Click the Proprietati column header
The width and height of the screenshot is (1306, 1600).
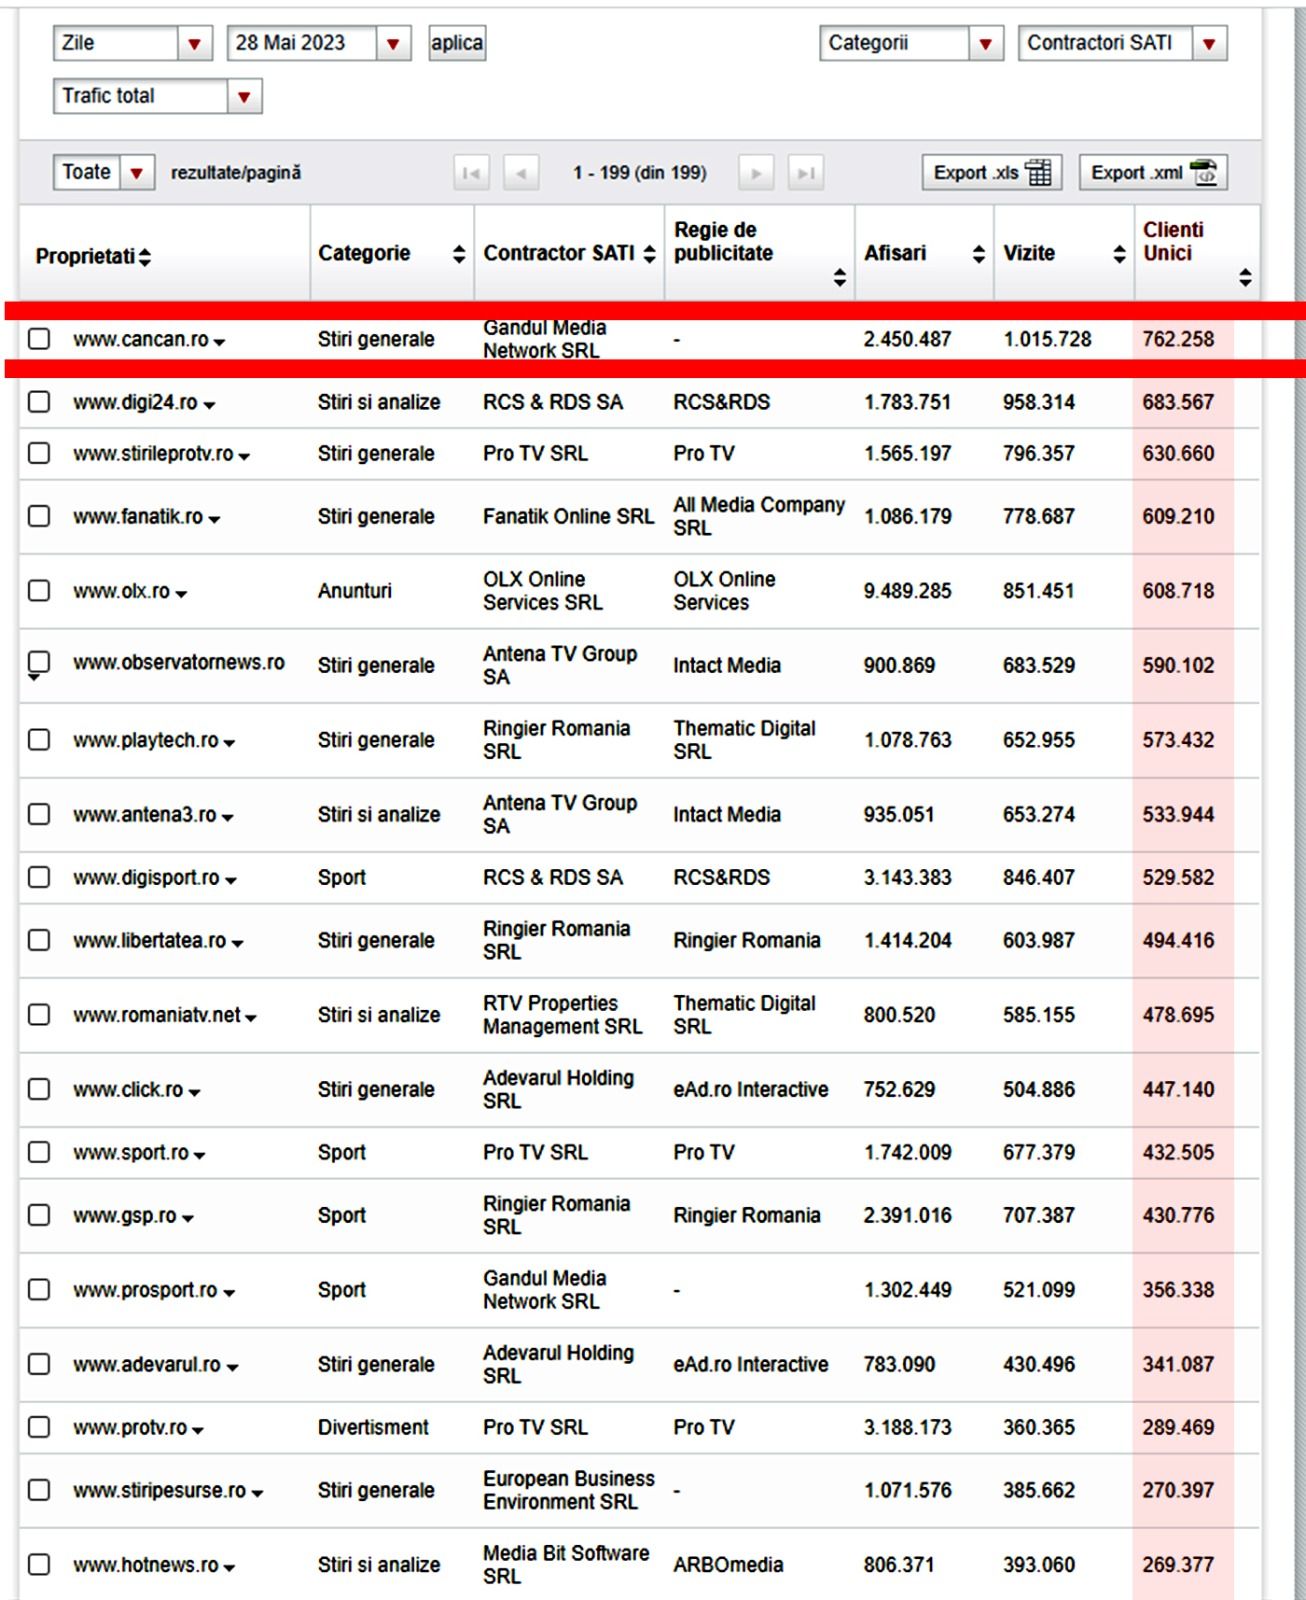(x=85, y=256)
